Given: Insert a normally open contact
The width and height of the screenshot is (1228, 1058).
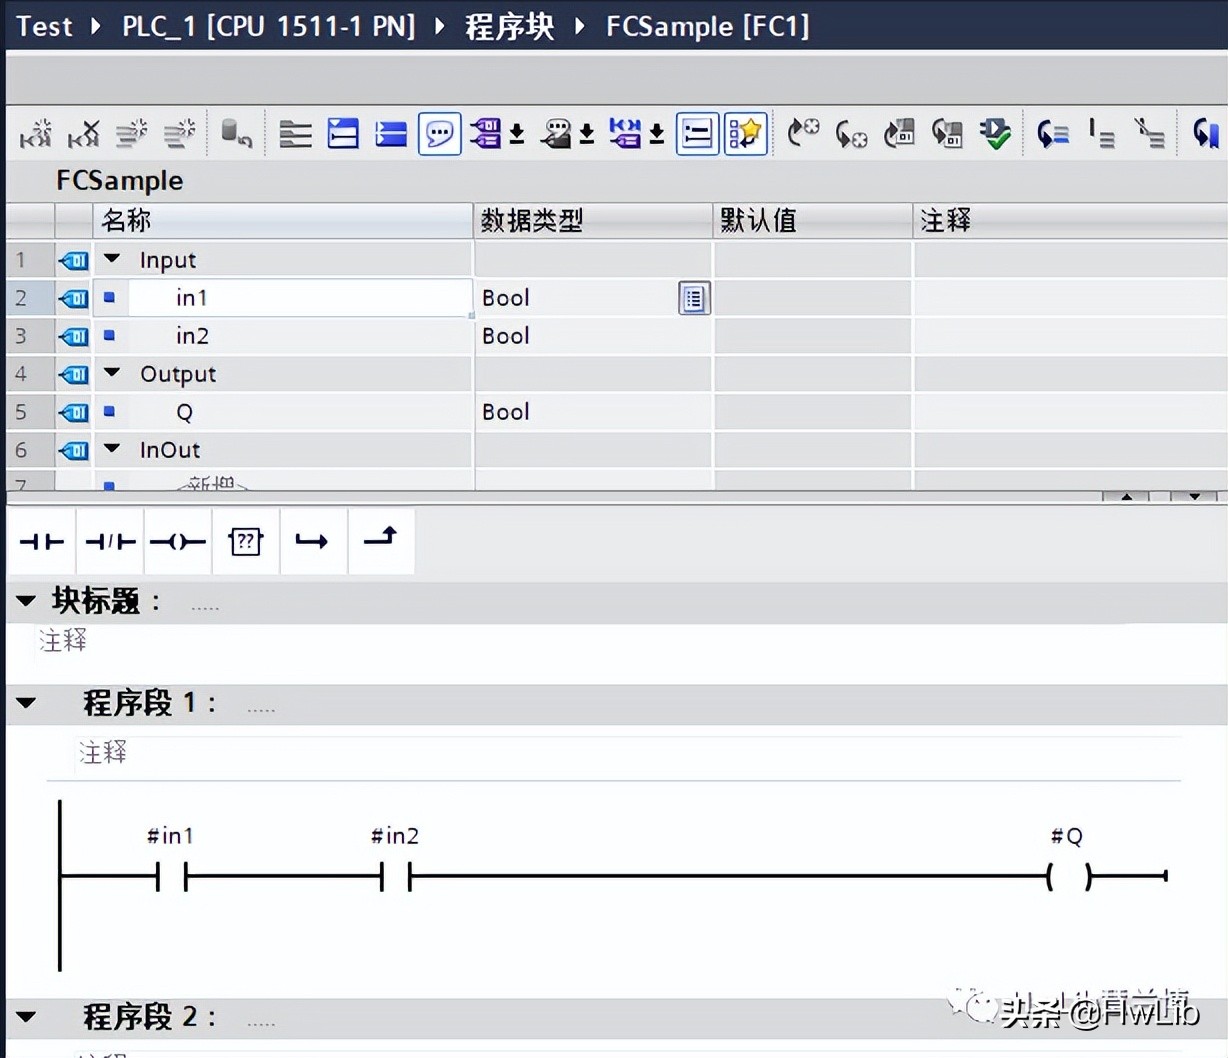Looking at the screenshot, I should point(42,542).
